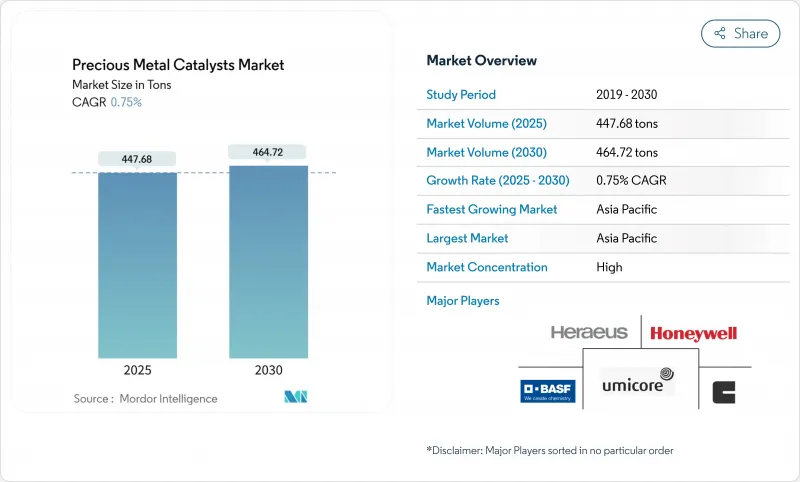Click the Largest Market row label

click(467, 238)
